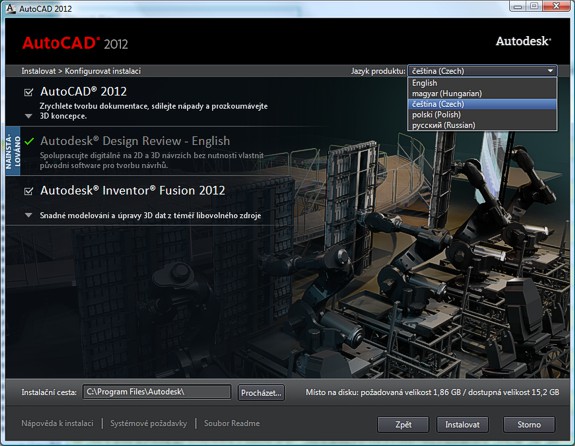Click the NAINSTALOVÁNO side label
Viewport: 575px width, 446px height.
coord(13,151)
